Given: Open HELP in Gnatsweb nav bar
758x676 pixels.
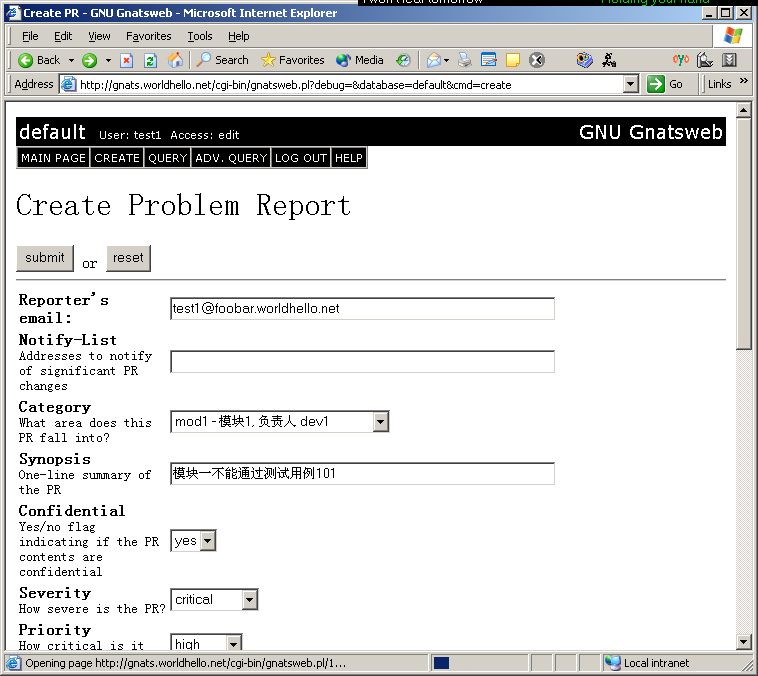Looking at the screenshot, I should point(349,158).
